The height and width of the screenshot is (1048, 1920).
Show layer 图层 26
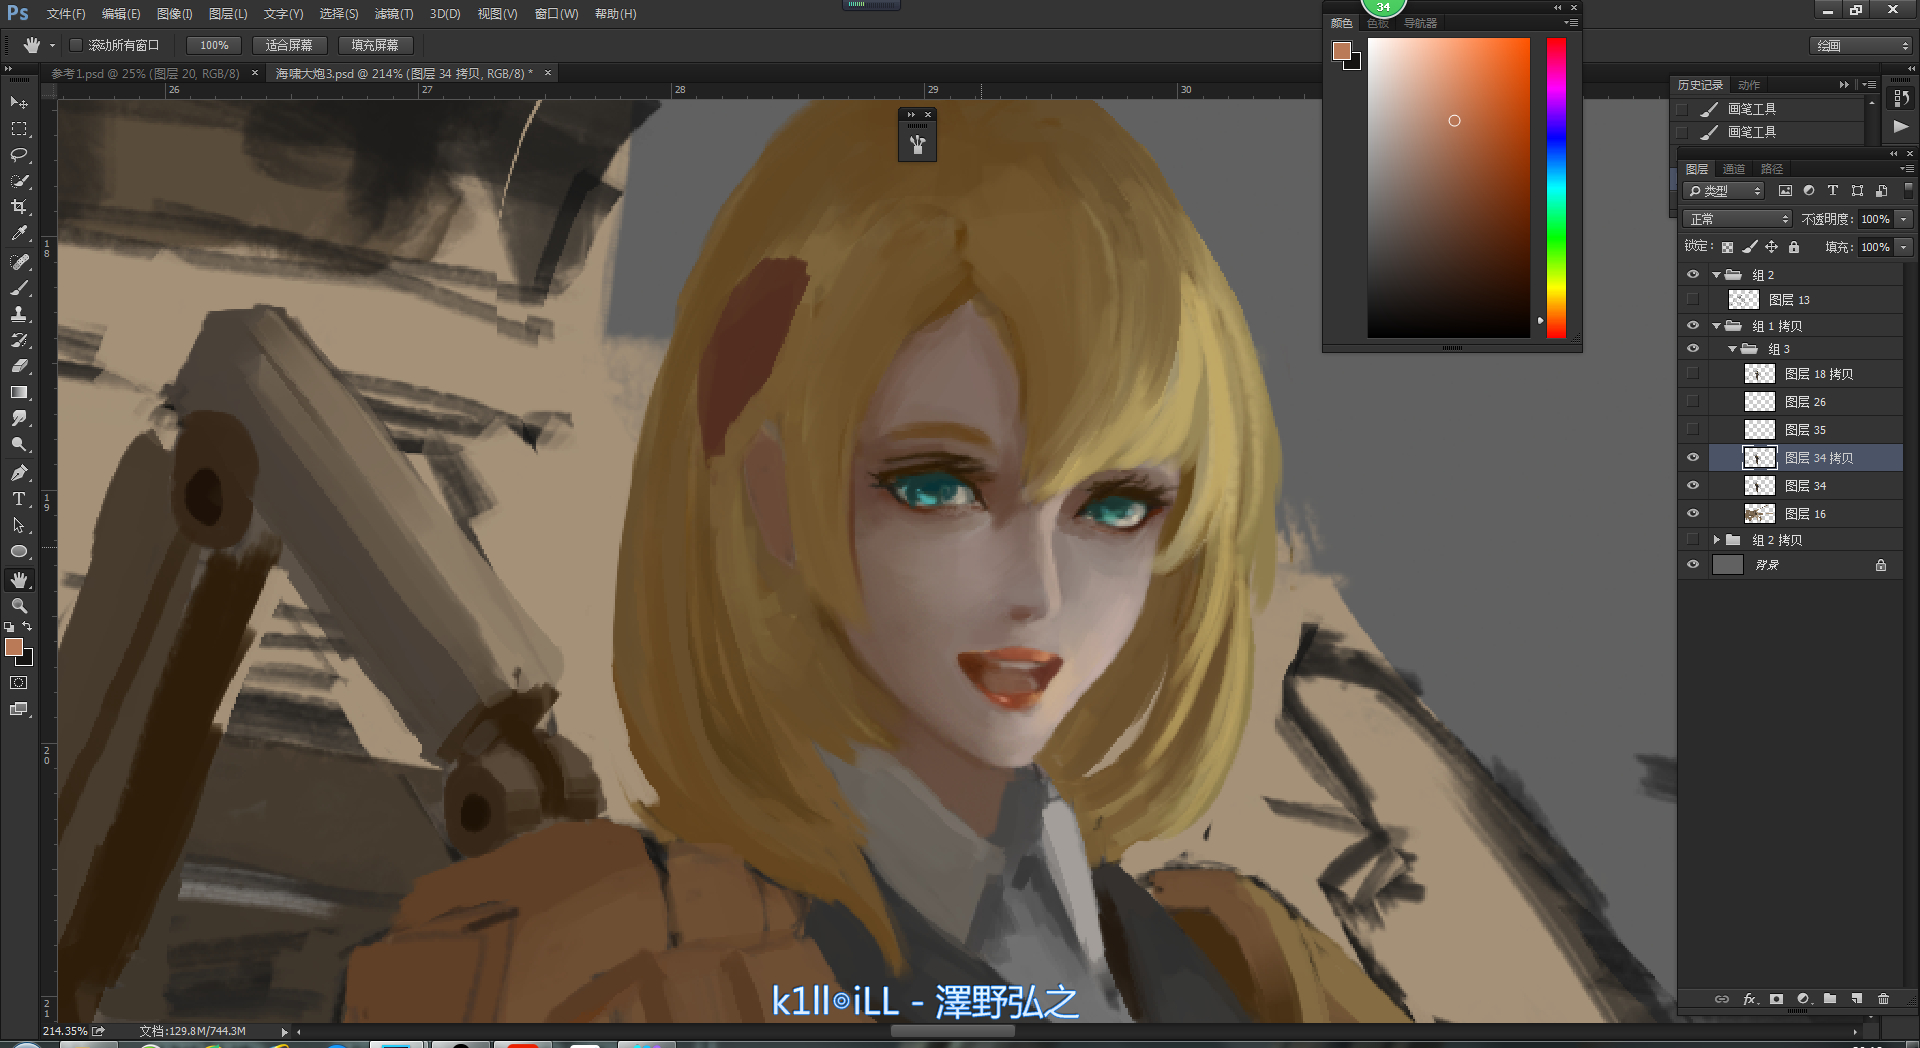[1693, 401]
